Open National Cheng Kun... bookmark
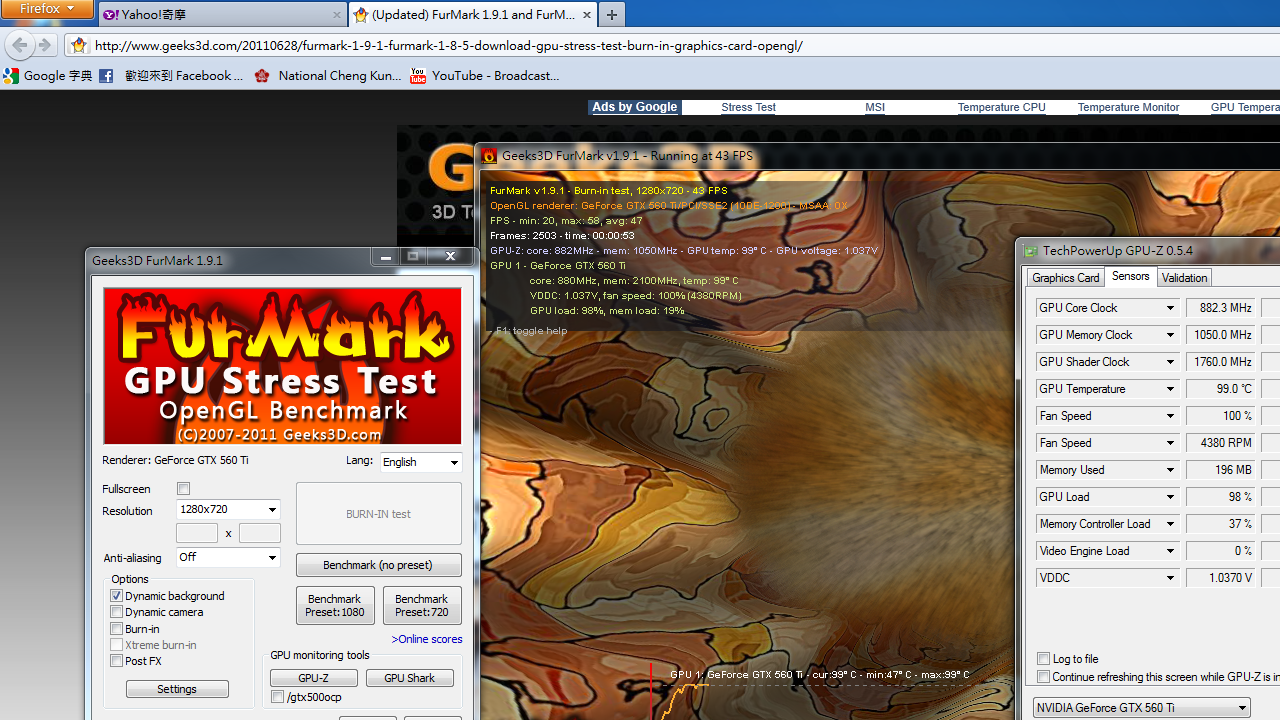This screenshot has width=1280, height=720. [328, 75]
